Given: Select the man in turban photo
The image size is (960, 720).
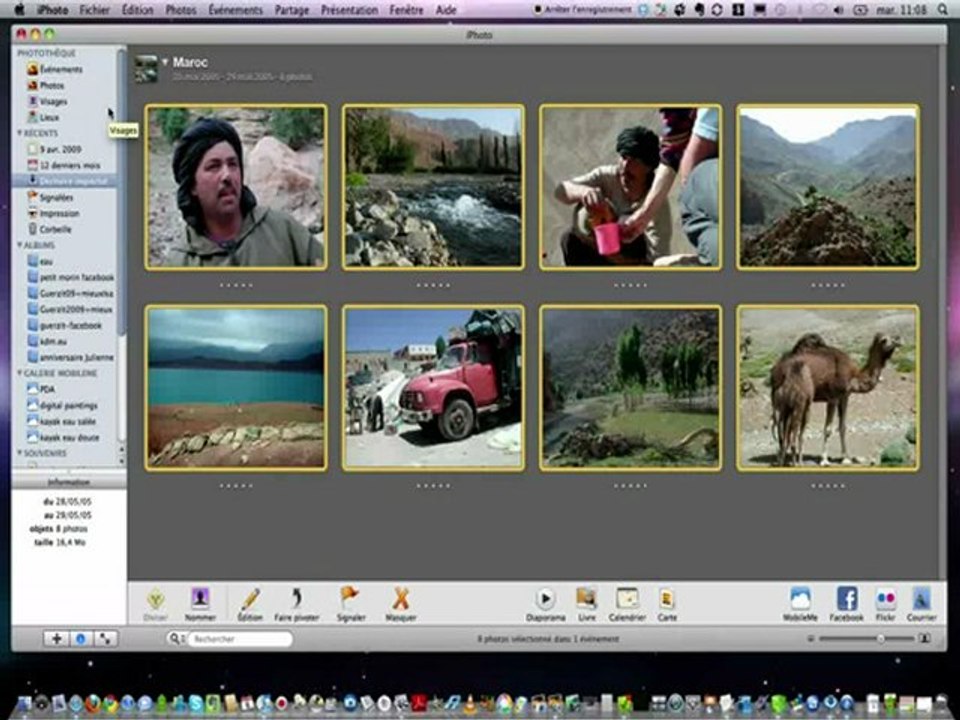Looking at the screenshot, I should tap(236, 187).
